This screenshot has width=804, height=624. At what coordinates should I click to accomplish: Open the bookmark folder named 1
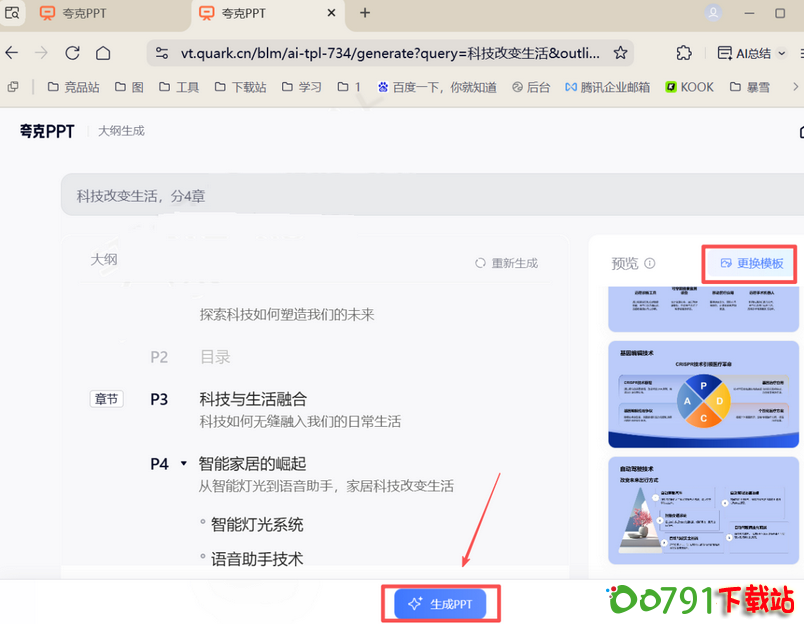click(x=349, y=87)
